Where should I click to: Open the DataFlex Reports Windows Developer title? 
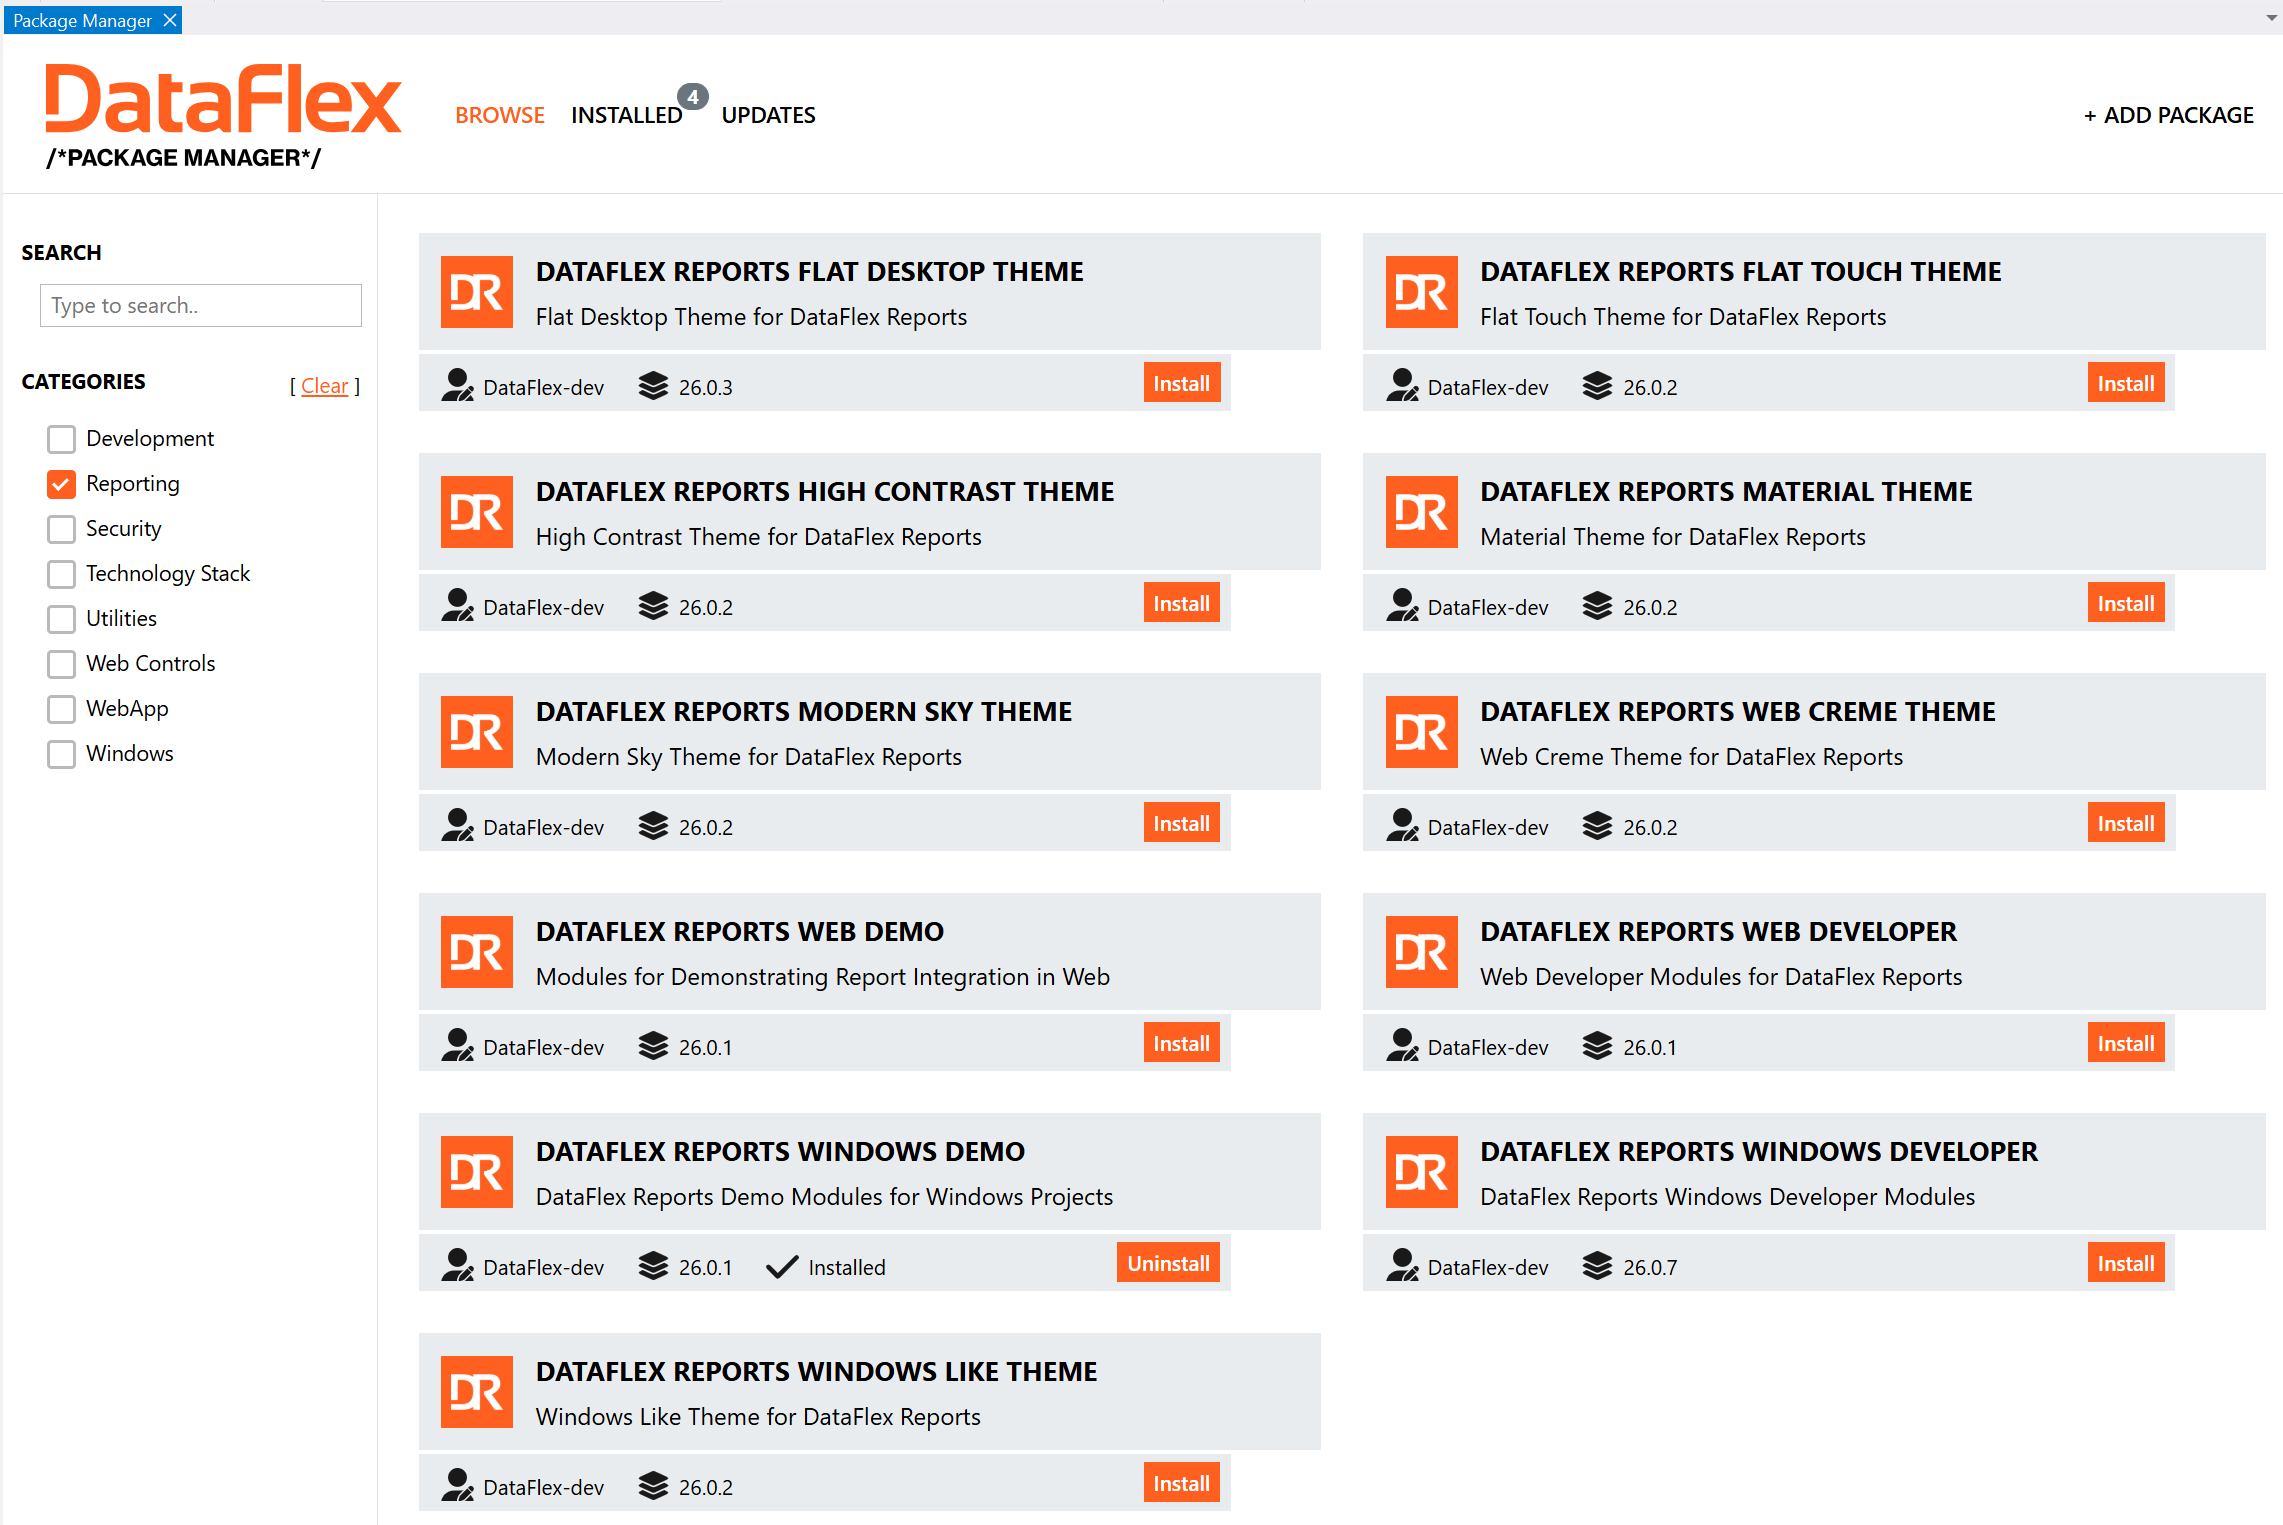tap(1758, 1152)
